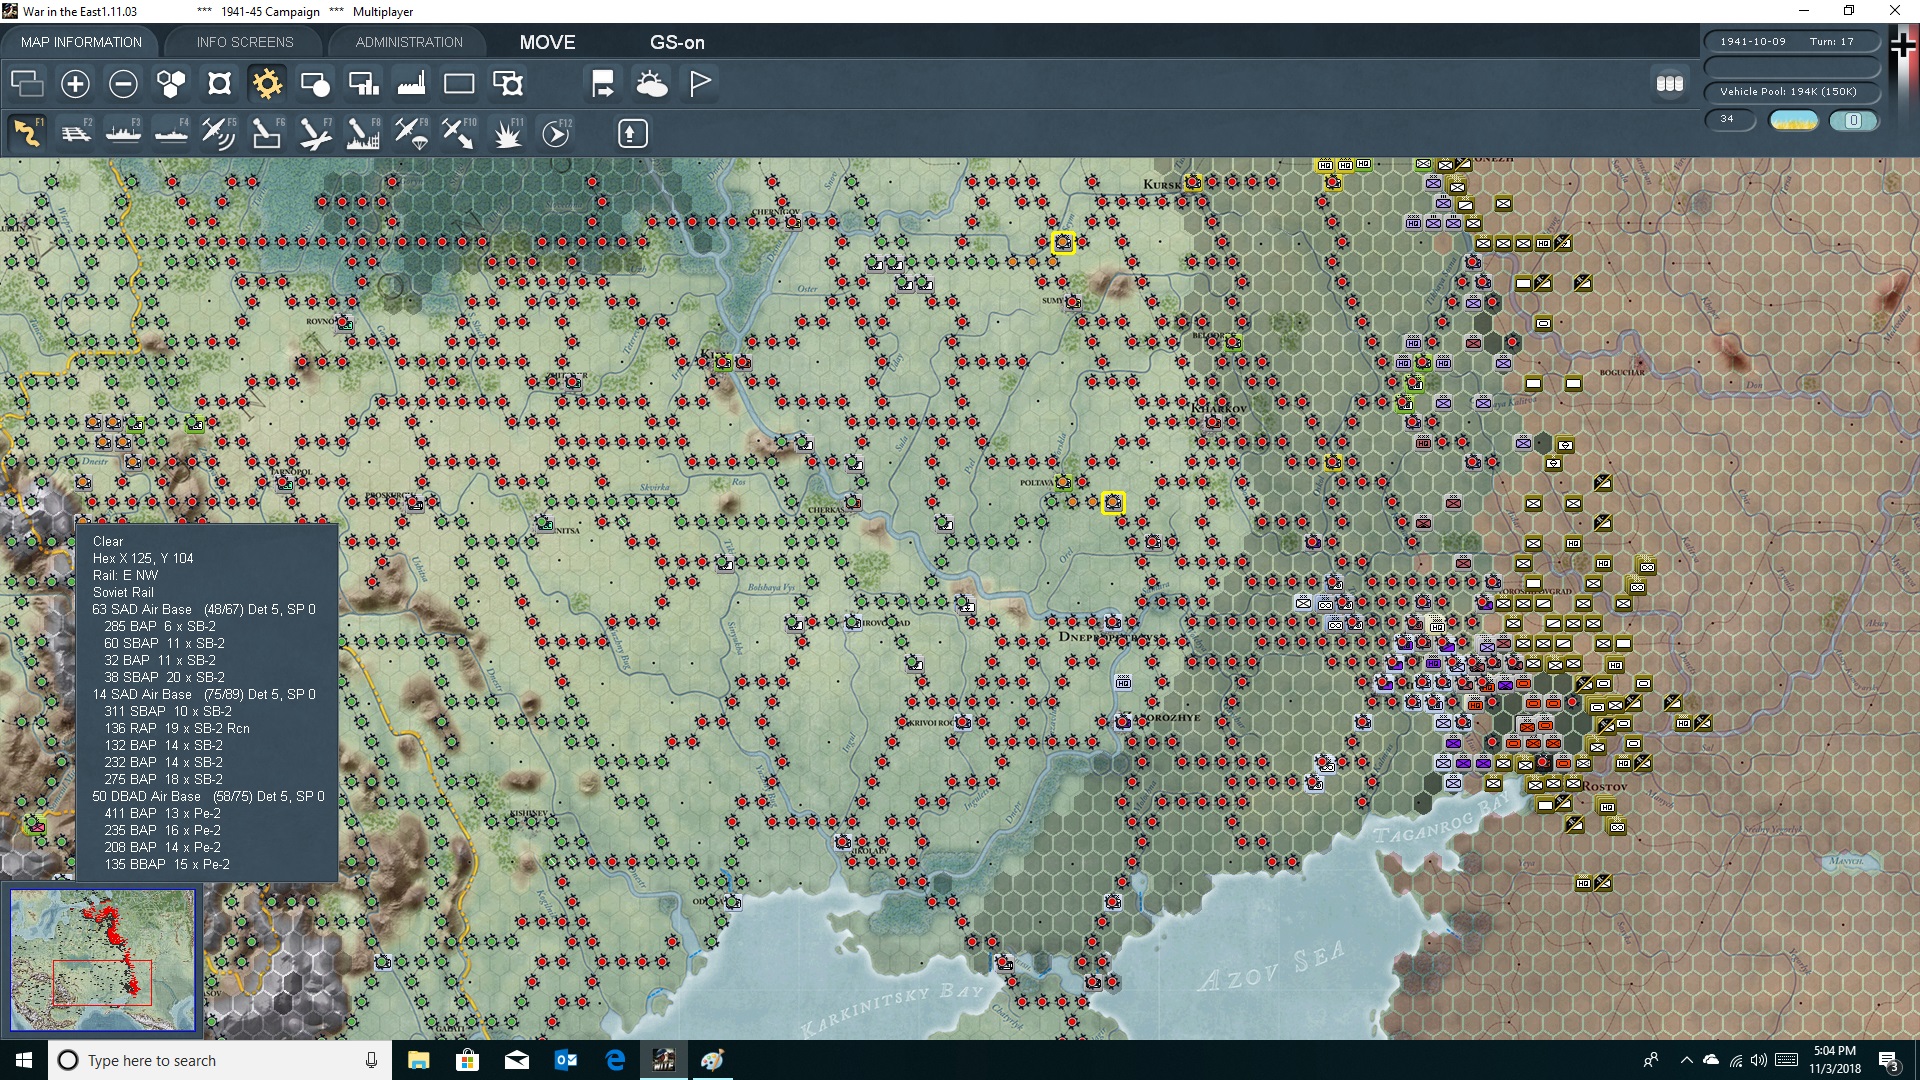Click the screen-with-bars chart icon
This screenshot has width=1920, height=1080.
coord(363,83)
